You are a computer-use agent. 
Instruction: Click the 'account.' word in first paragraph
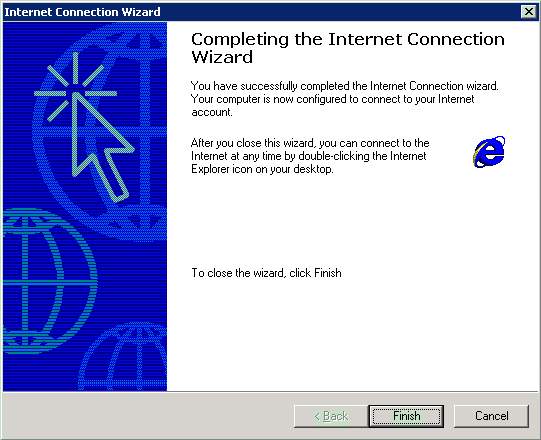[x=212, y=112]
